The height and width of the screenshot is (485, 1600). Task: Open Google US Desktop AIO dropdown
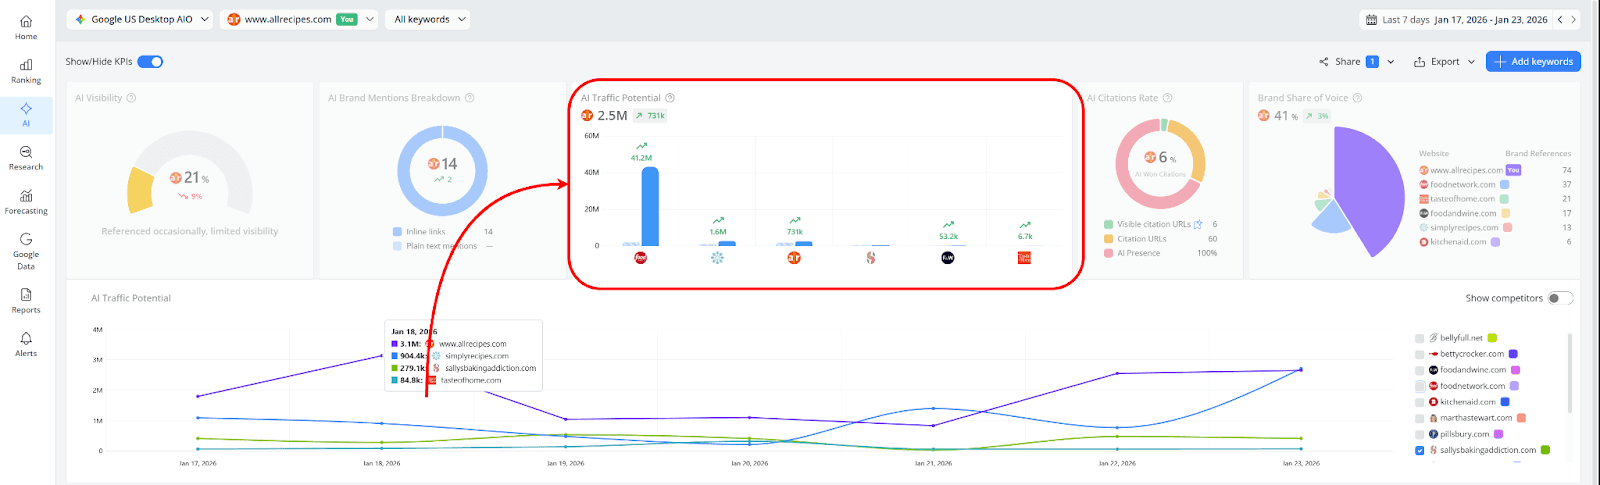tap(140, 19)
